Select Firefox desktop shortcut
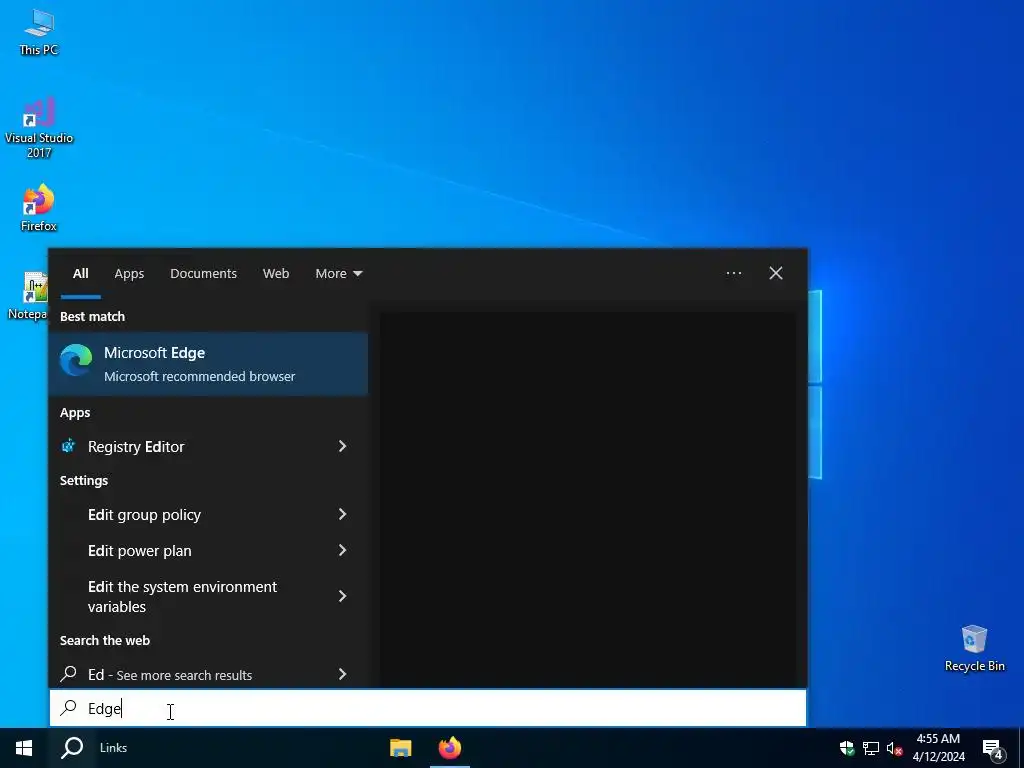Screen dimensions: 1024x768 click(39, 208)
